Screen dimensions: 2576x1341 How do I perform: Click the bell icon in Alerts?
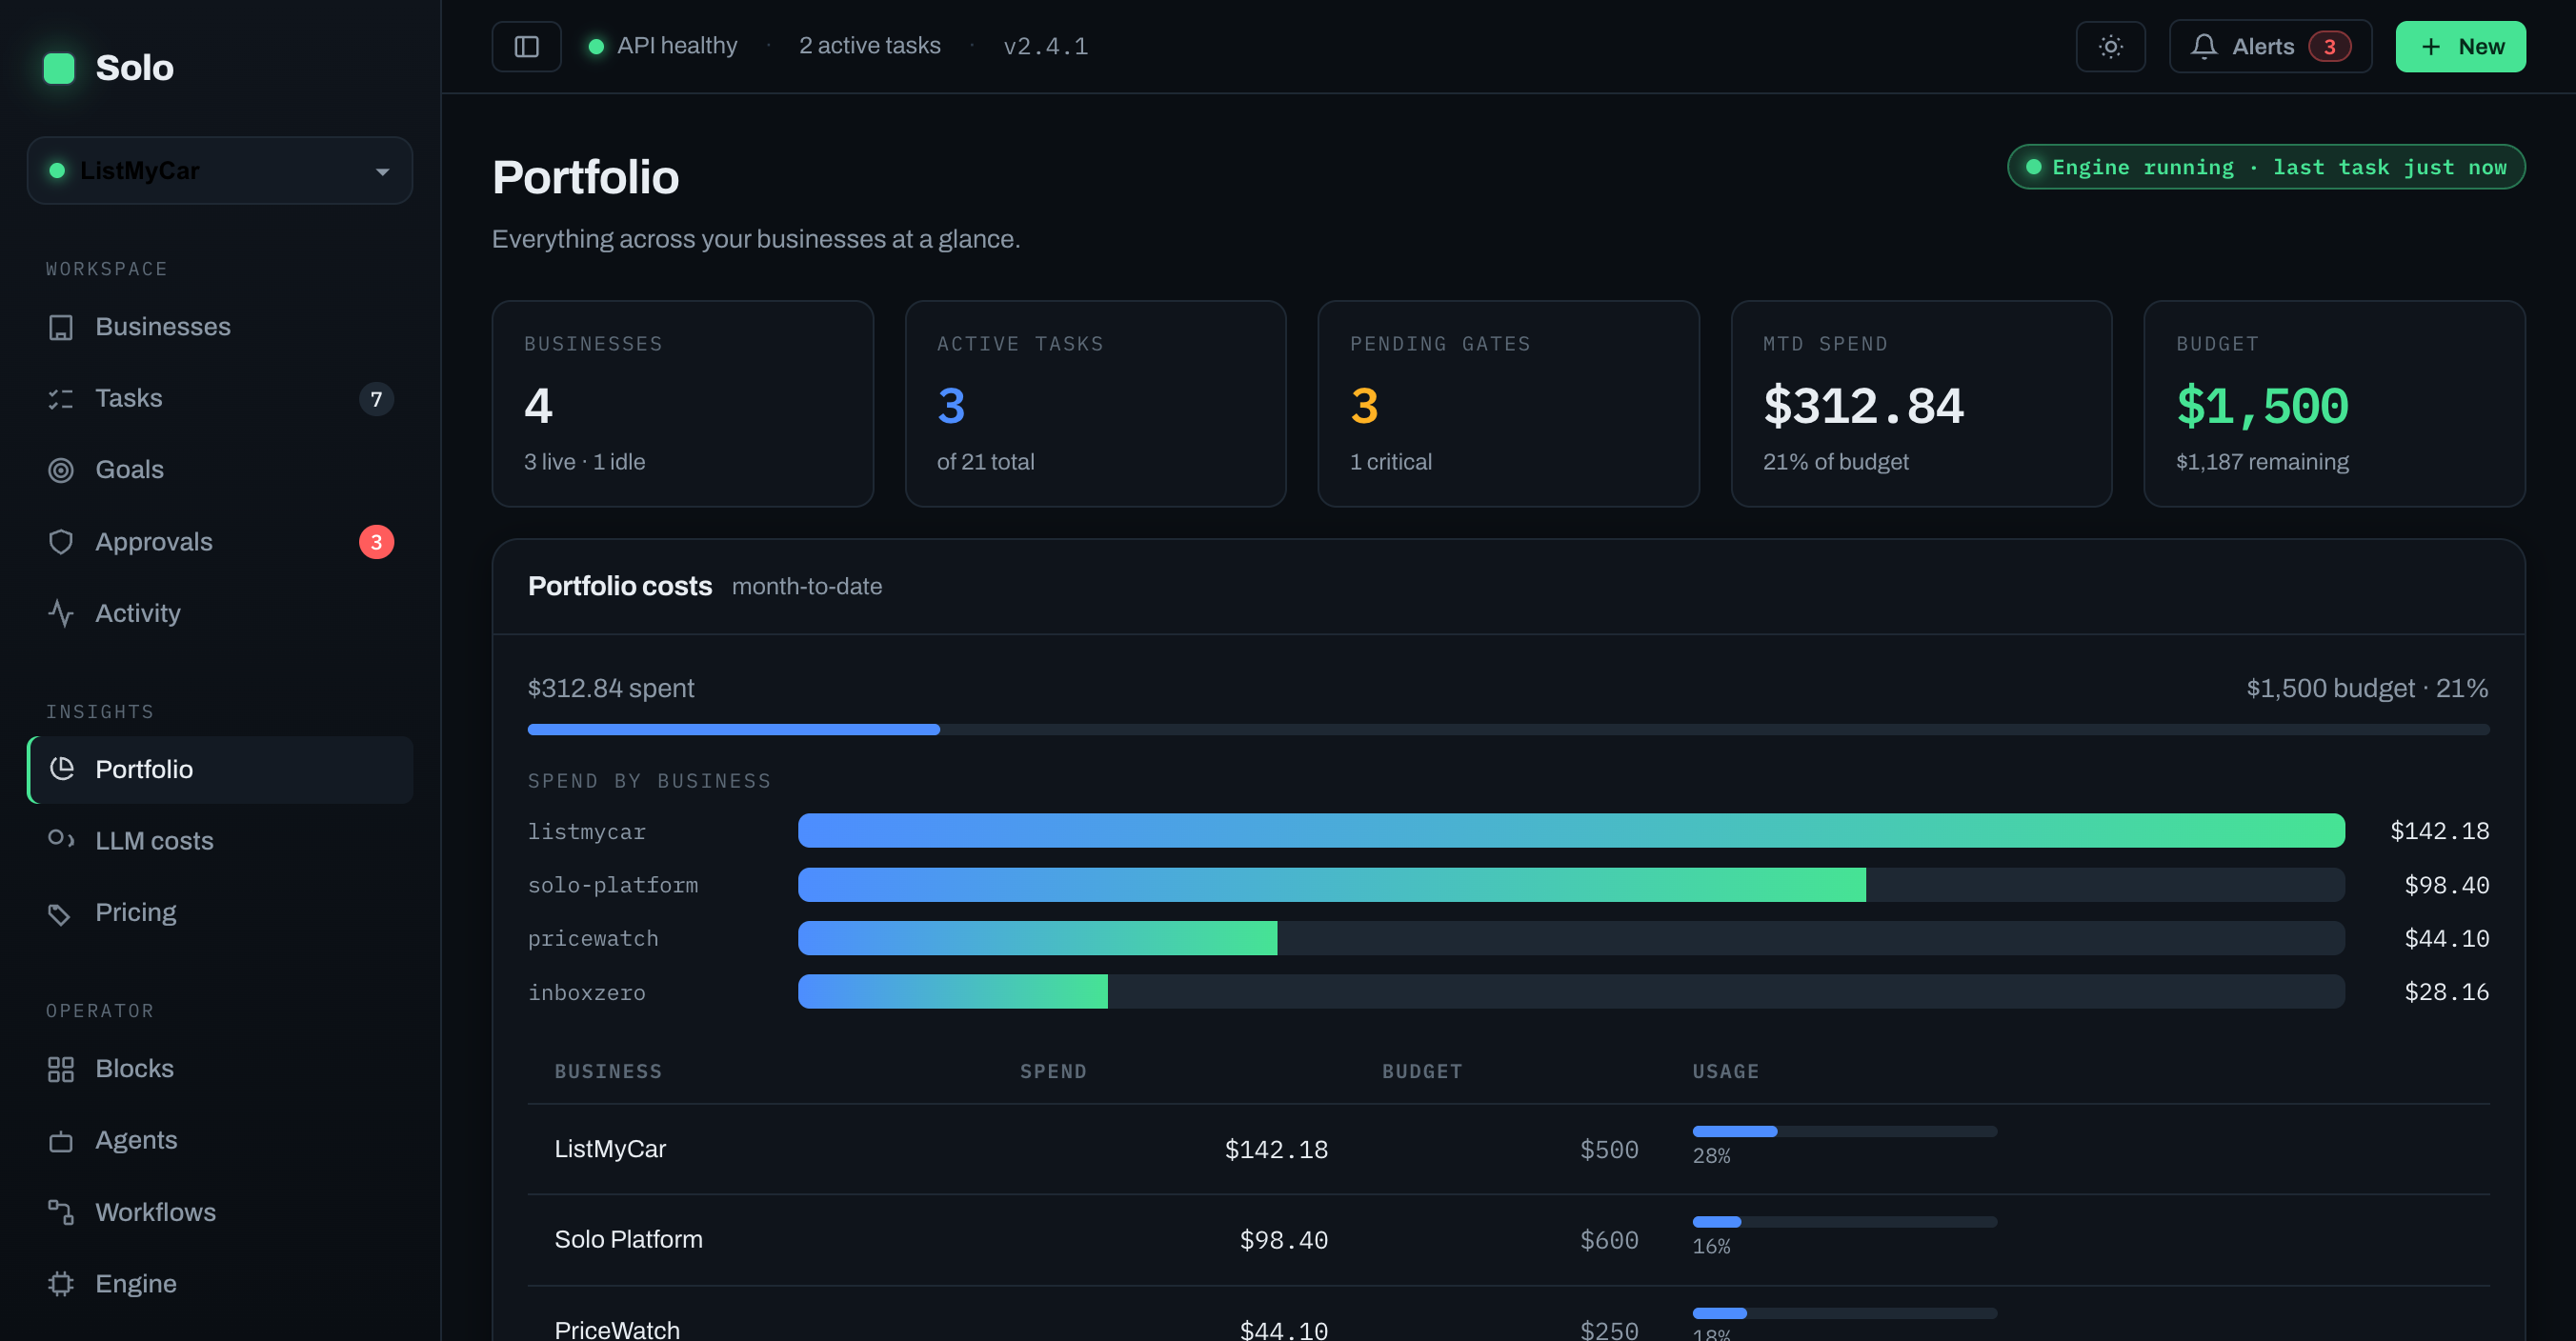coord(2203,46)
